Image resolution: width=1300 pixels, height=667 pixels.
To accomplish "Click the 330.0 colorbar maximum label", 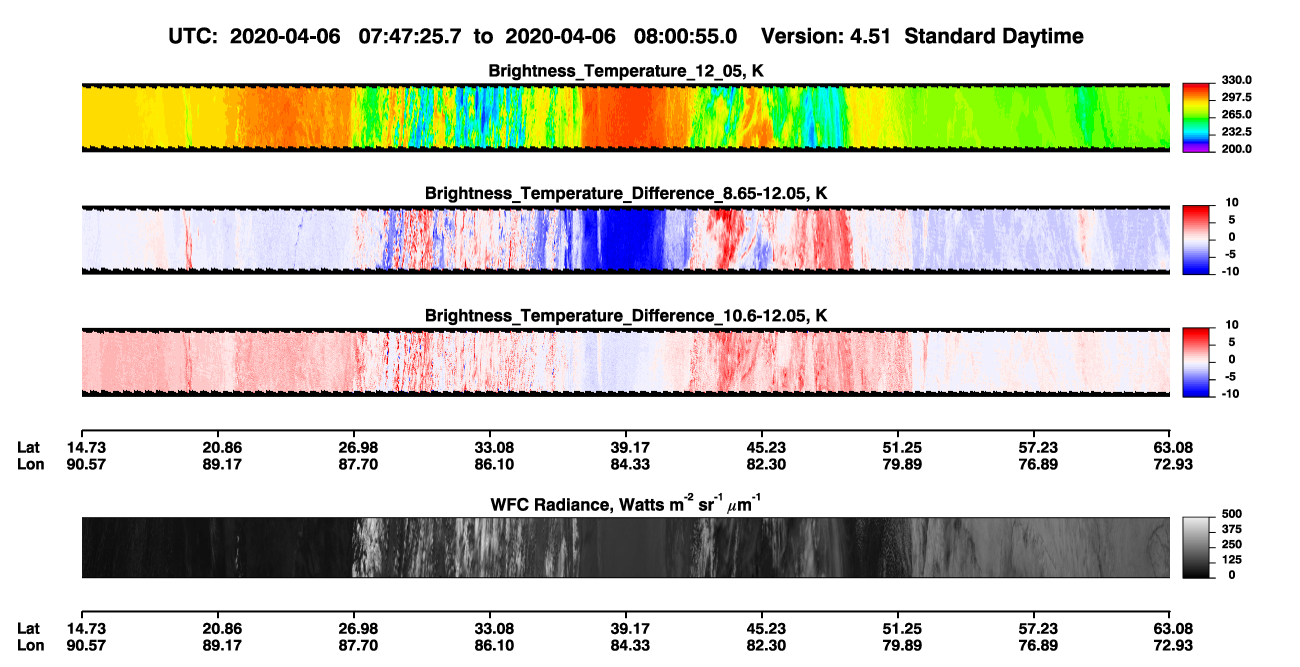I will coord(1237,81).
